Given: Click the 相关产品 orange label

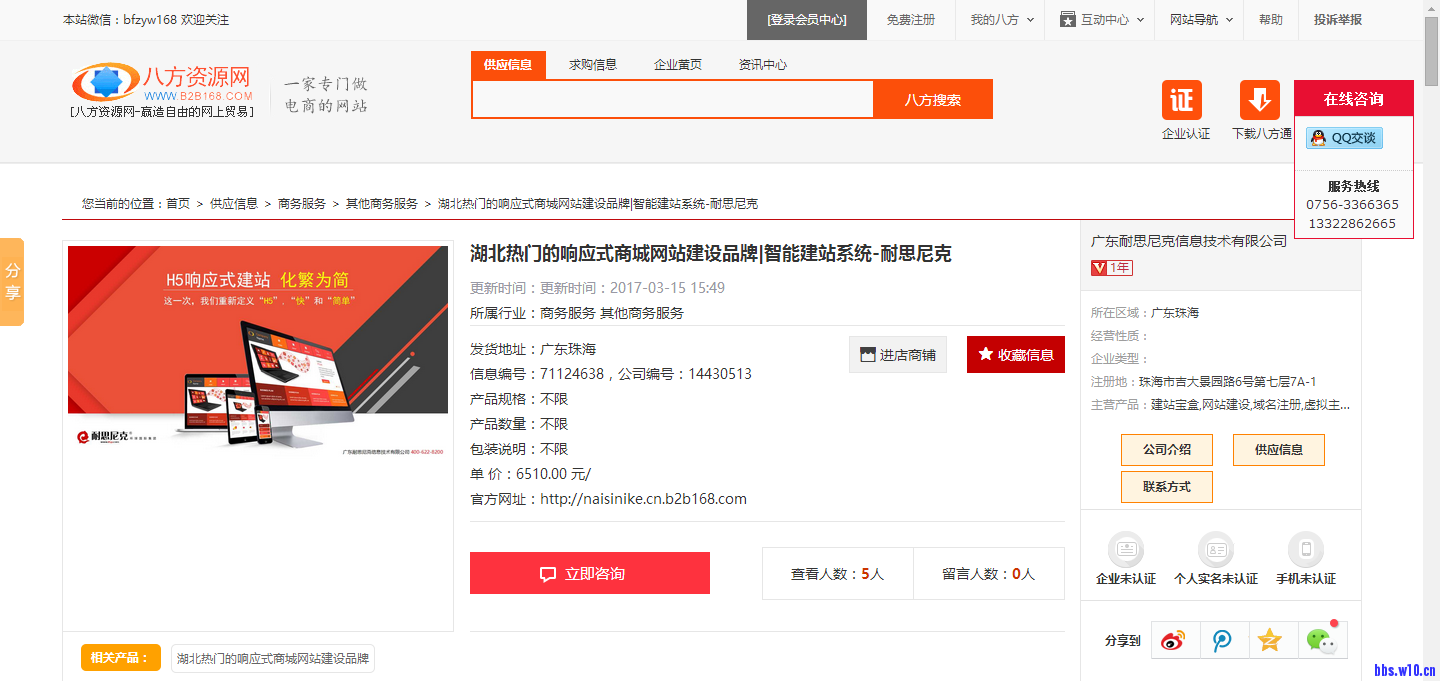Looking at the screenshot, I should point(121,658).
